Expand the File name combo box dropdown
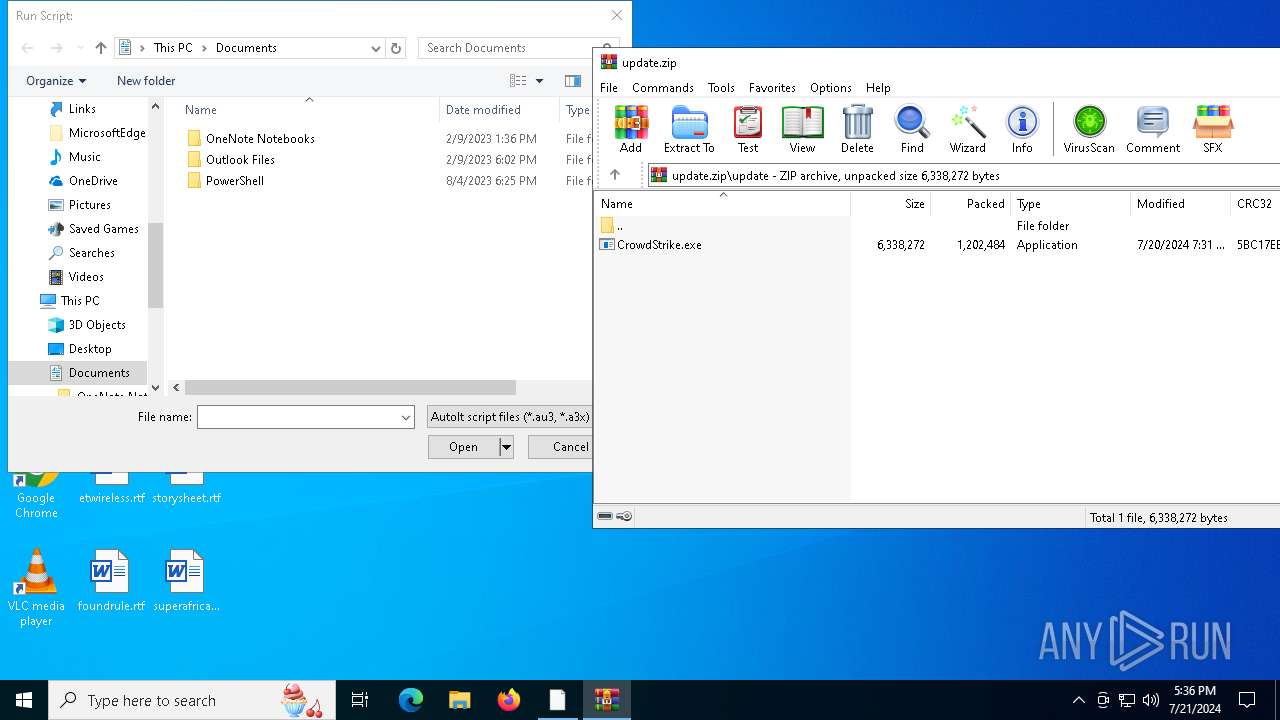1280x720 pixels. click(406, 417)
